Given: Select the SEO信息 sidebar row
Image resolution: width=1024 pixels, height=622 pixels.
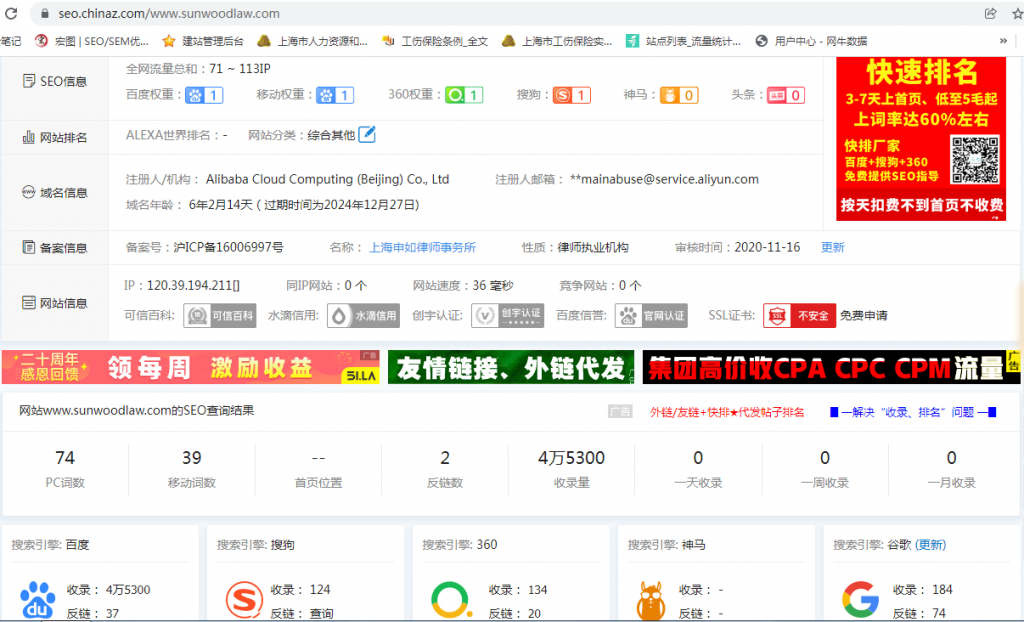Looking at the screenshot, I should 55,82.
